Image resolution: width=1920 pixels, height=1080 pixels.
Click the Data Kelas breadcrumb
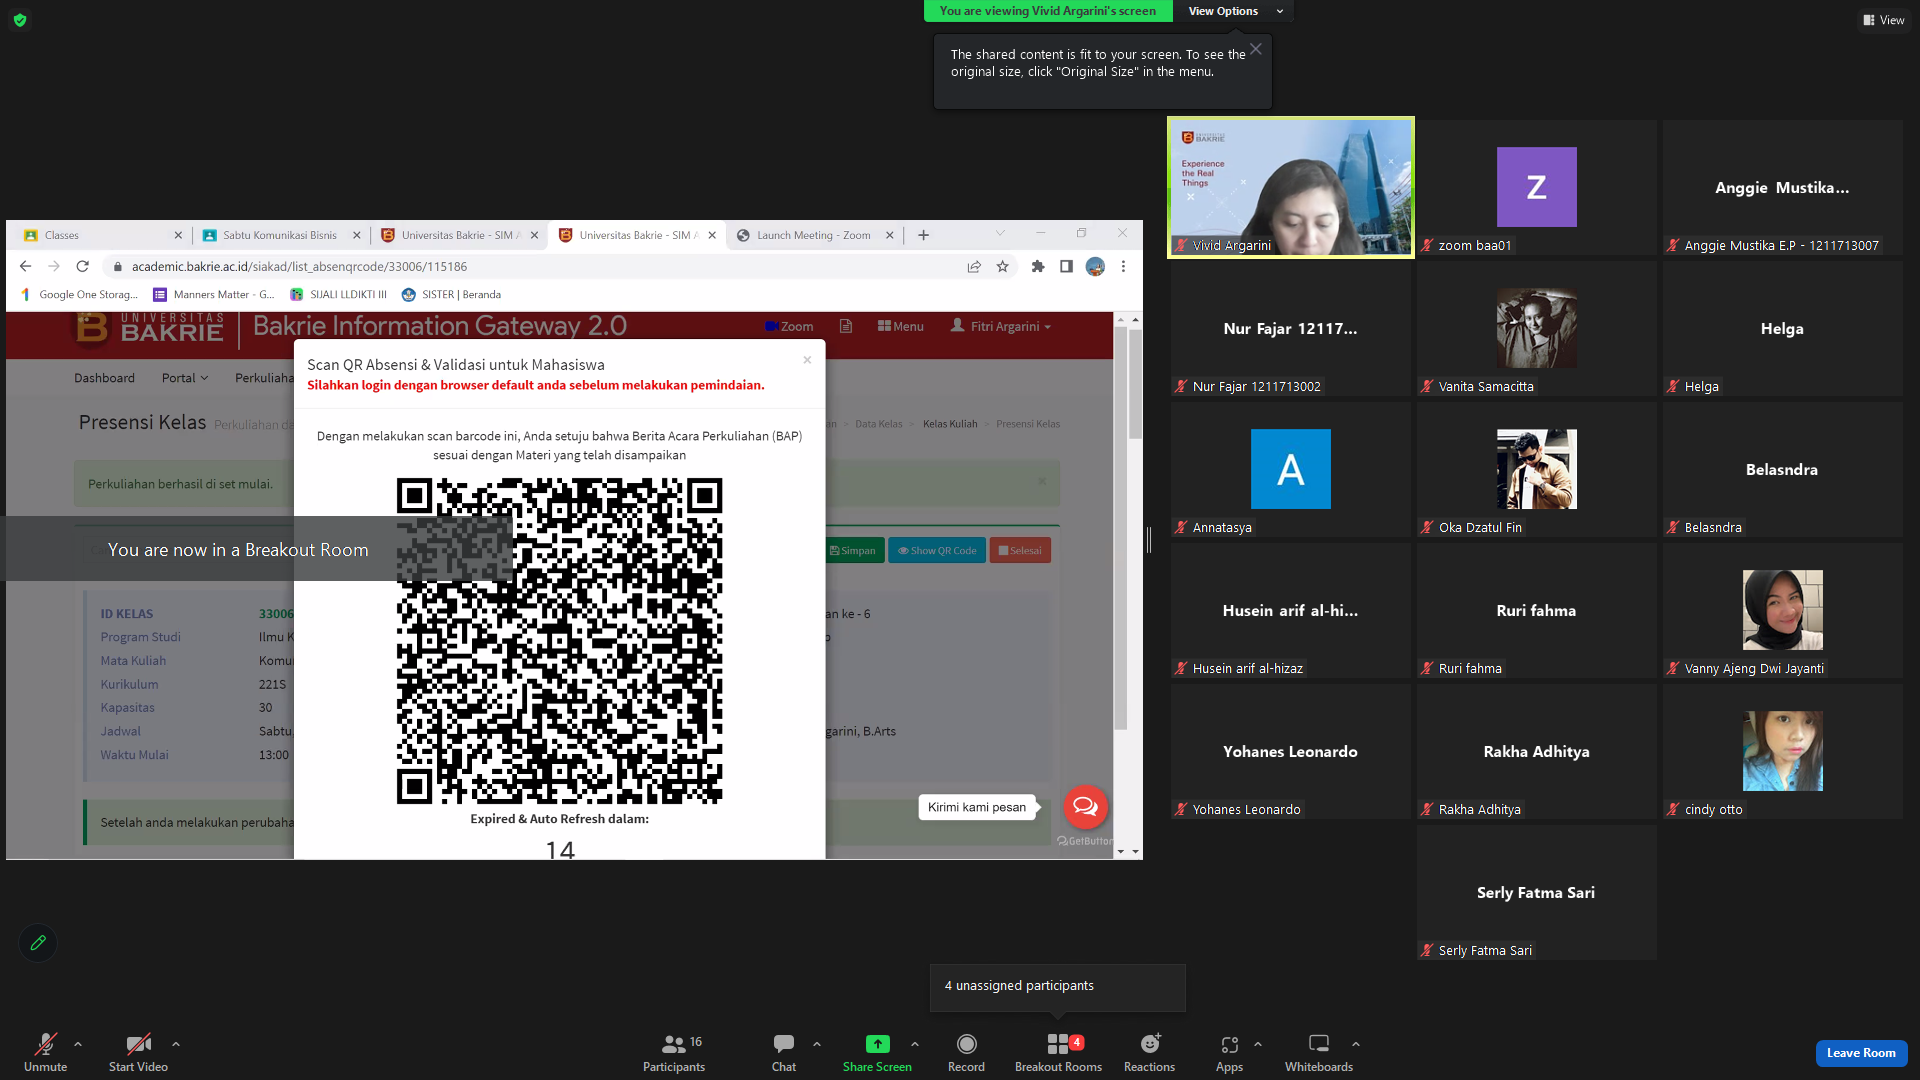[x=879, y=424]
